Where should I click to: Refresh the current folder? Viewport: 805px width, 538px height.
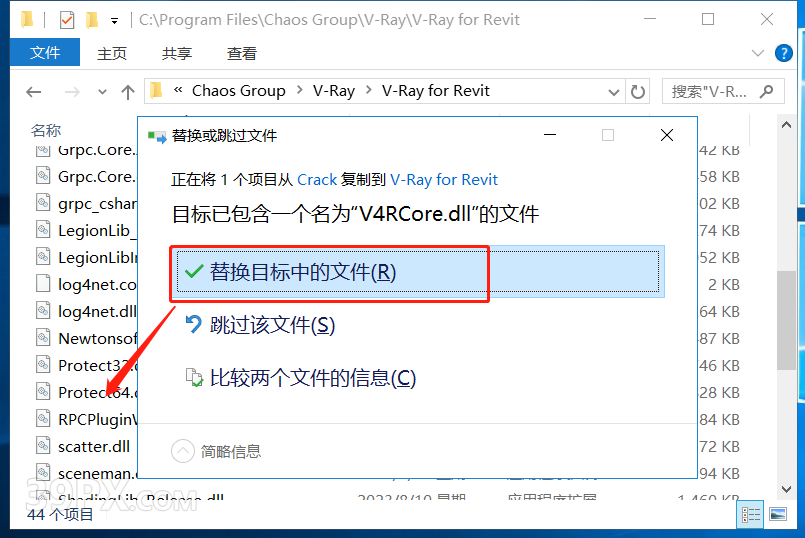(638, 92)
